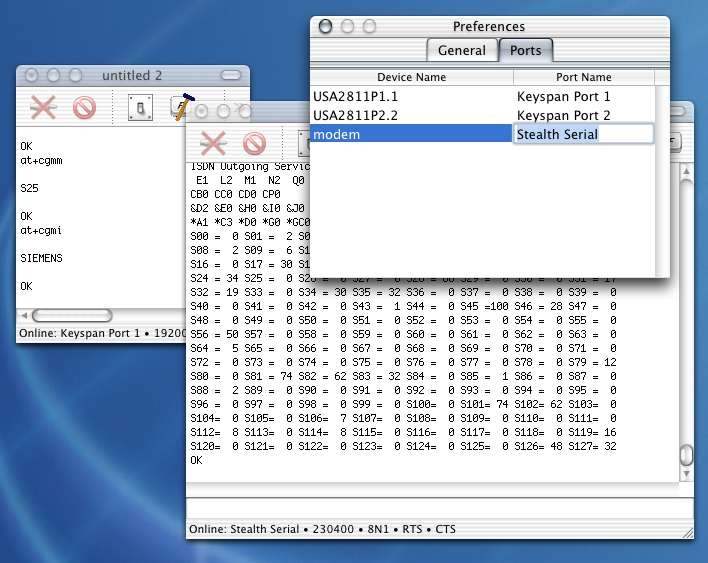Click the 'untitled 2' window title bar text

(x=132, y=75)
